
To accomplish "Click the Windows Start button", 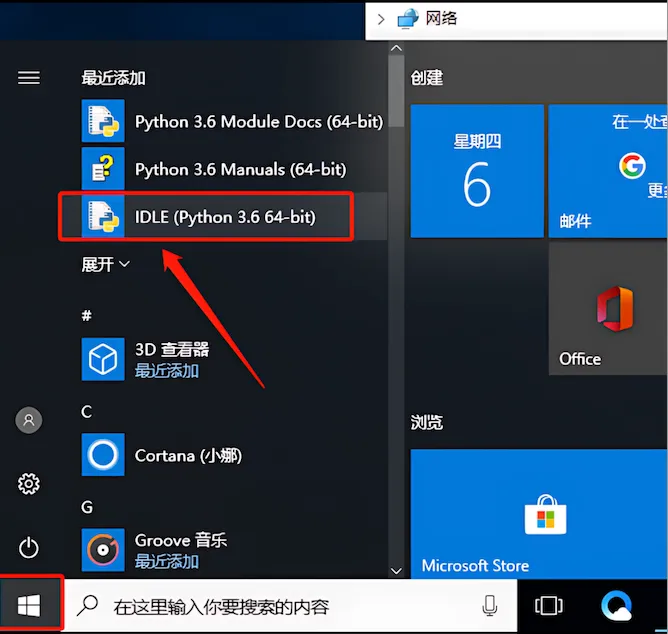I will 29,605.
